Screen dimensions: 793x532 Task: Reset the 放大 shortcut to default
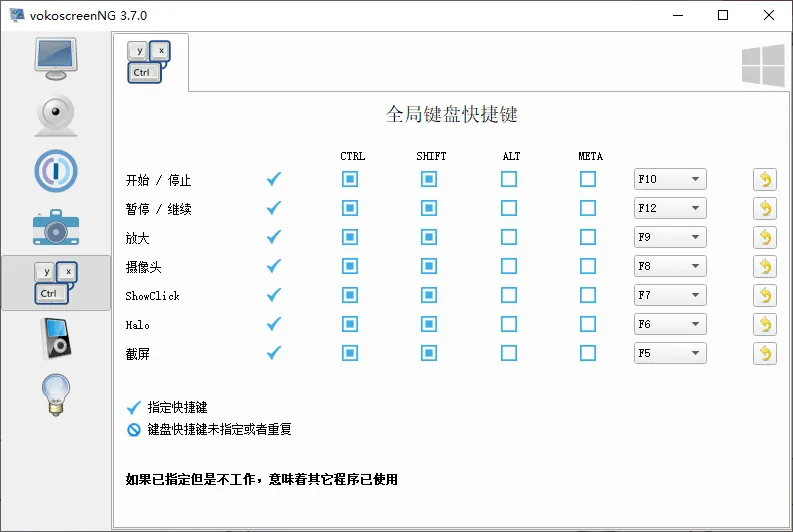[x=765, y=237]
